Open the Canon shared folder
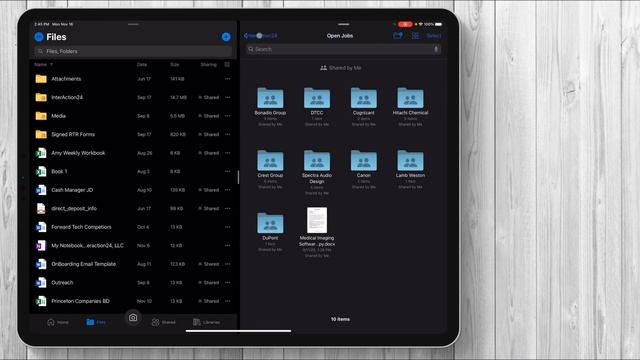Image resolution: width=640 pixels, height=360 pixels. tap(364, 160)
